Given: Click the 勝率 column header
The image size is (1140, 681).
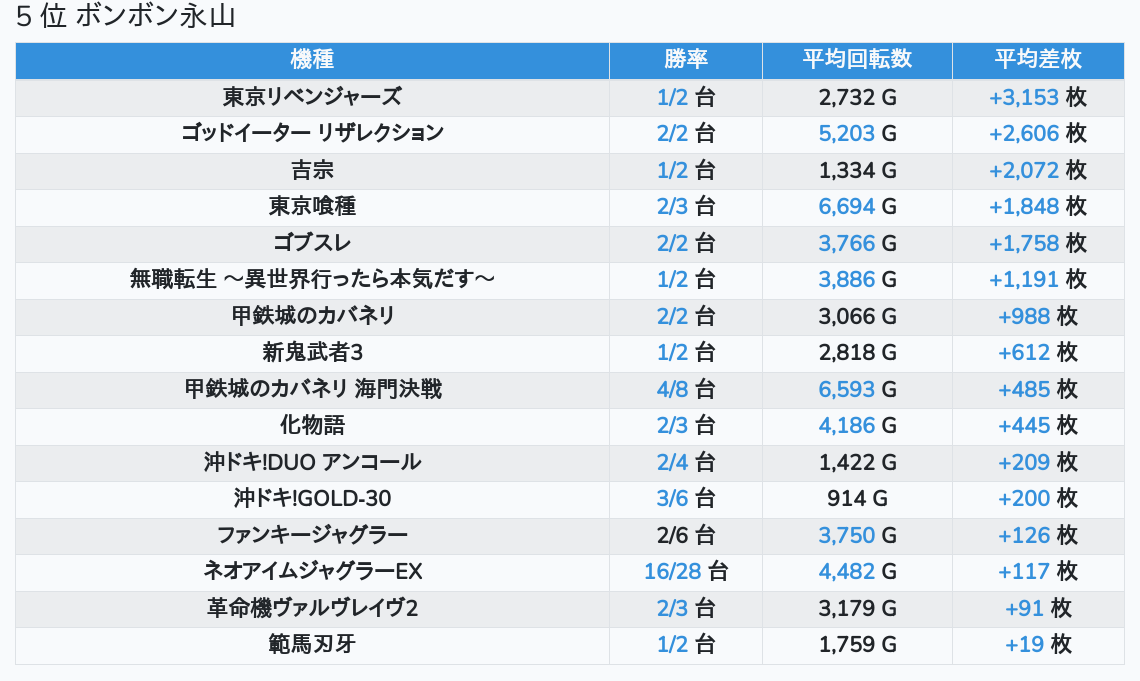Looking at the screenshot, I should pyautogui.click(x=686, y=60).
